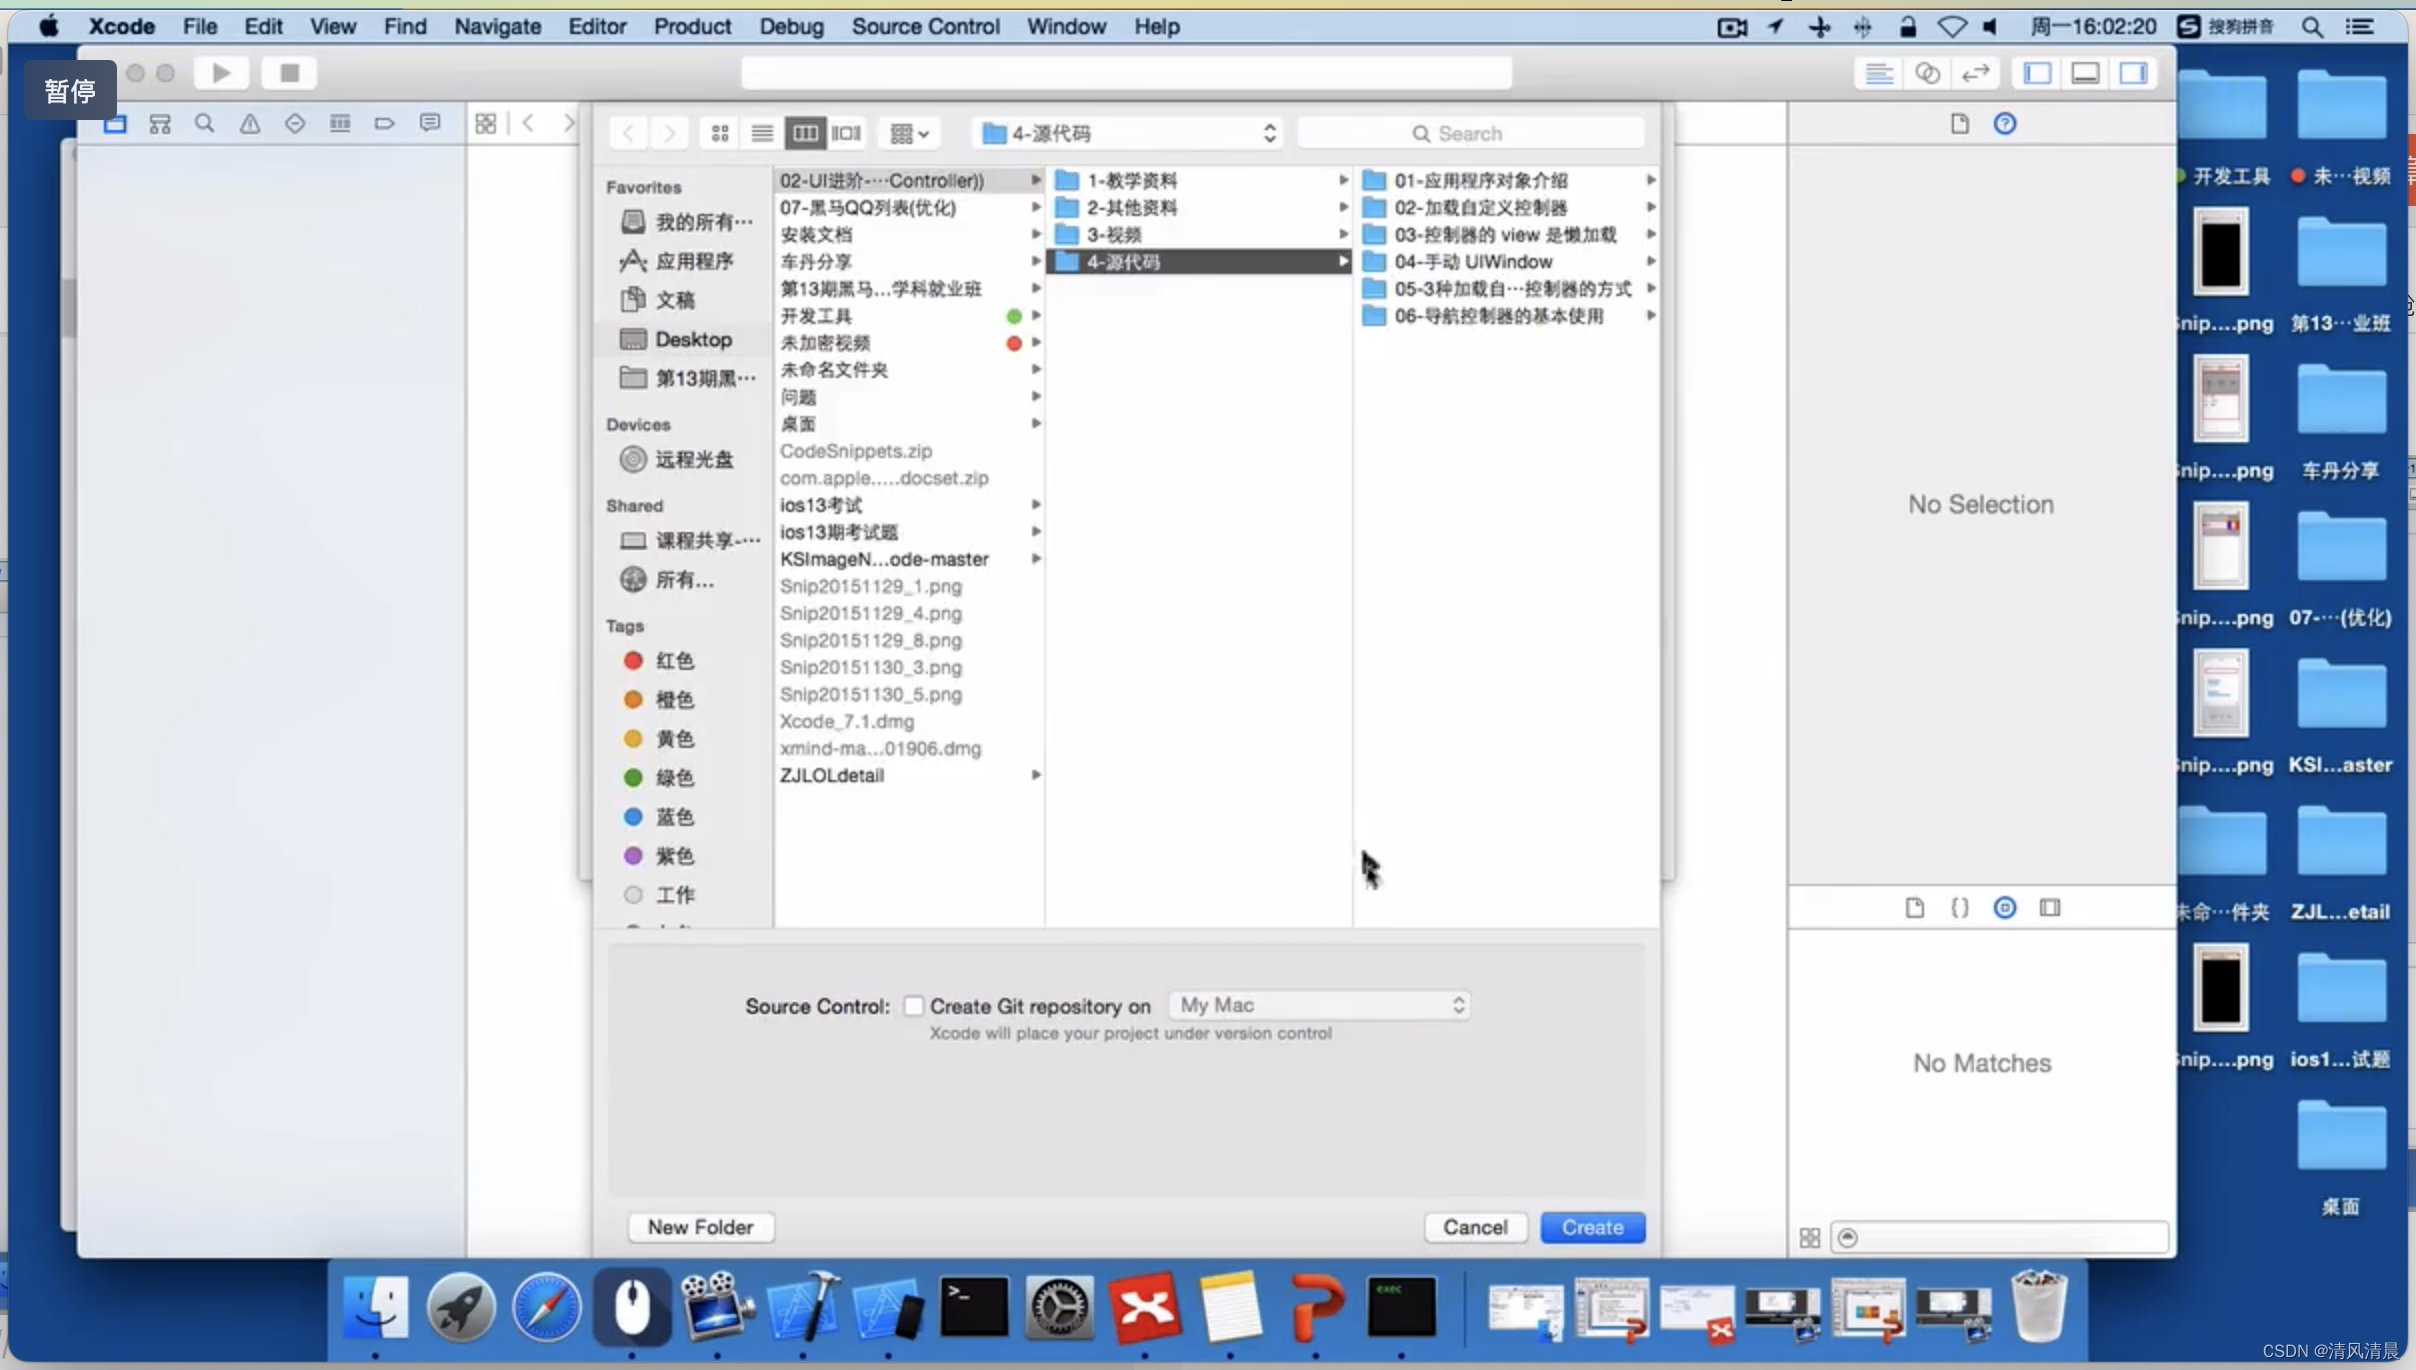Expand 06-导航控制器的基本使用 folder
Image resolution: width=2416 pixels, height=1370 pixels.
pyautogui.click(x=1650, y=315)
